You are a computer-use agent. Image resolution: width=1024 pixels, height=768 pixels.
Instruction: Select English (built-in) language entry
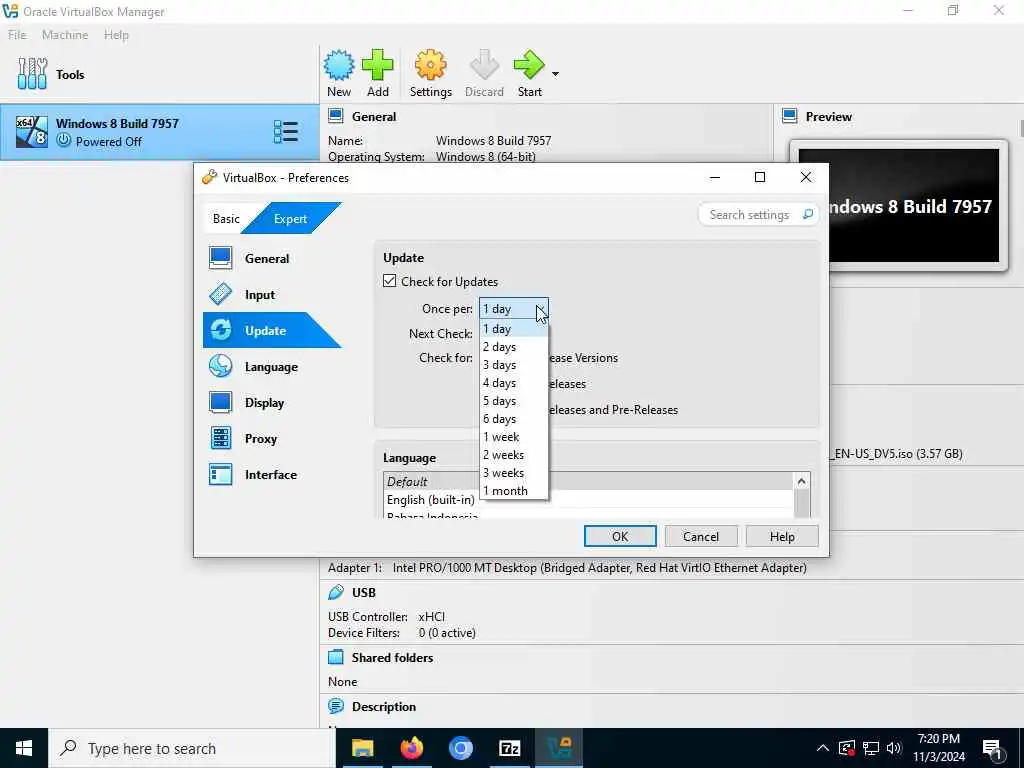(x=430, y=500)
